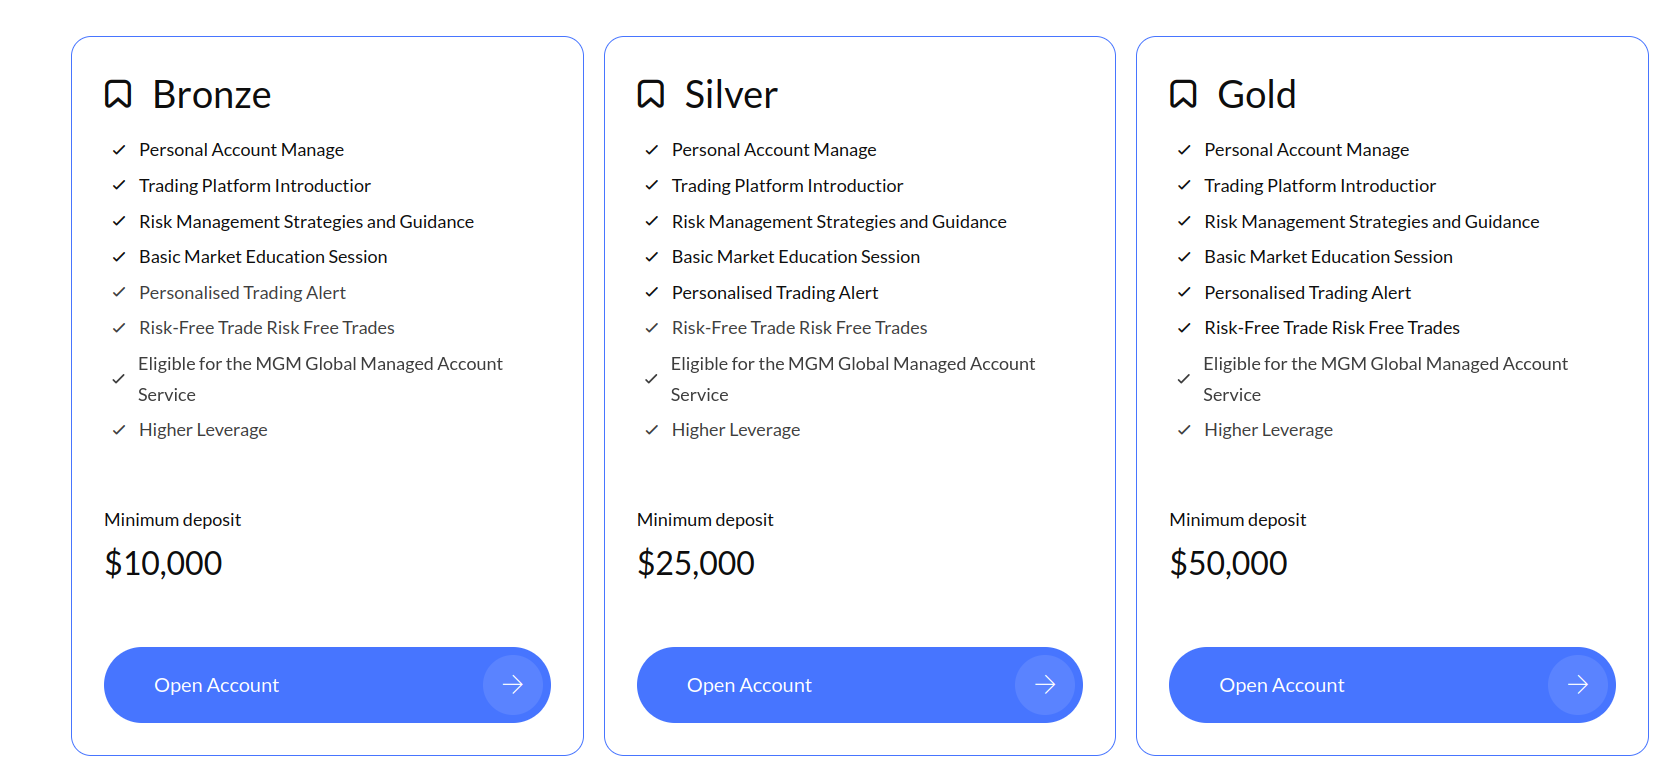
Task: Click the checkmark next to Bronze Higher Leverage
Action: point(119,430)
